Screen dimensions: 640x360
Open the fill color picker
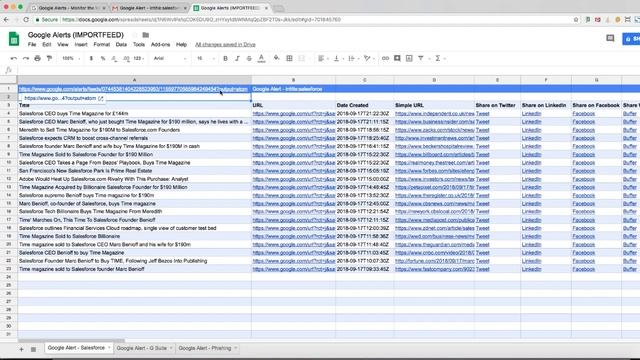coord(276,58)
